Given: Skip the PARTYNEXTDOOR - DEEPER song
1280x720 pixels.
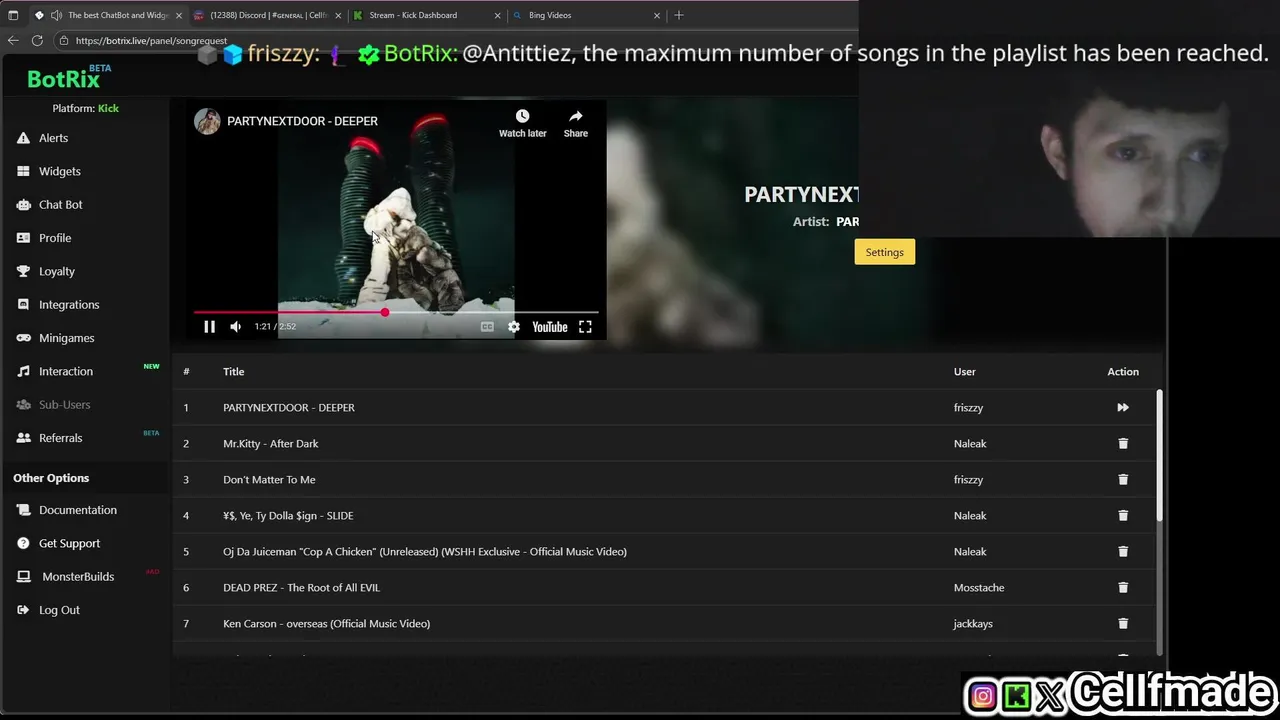Looking at the screenshot, I should click(x=1123, y=407).
